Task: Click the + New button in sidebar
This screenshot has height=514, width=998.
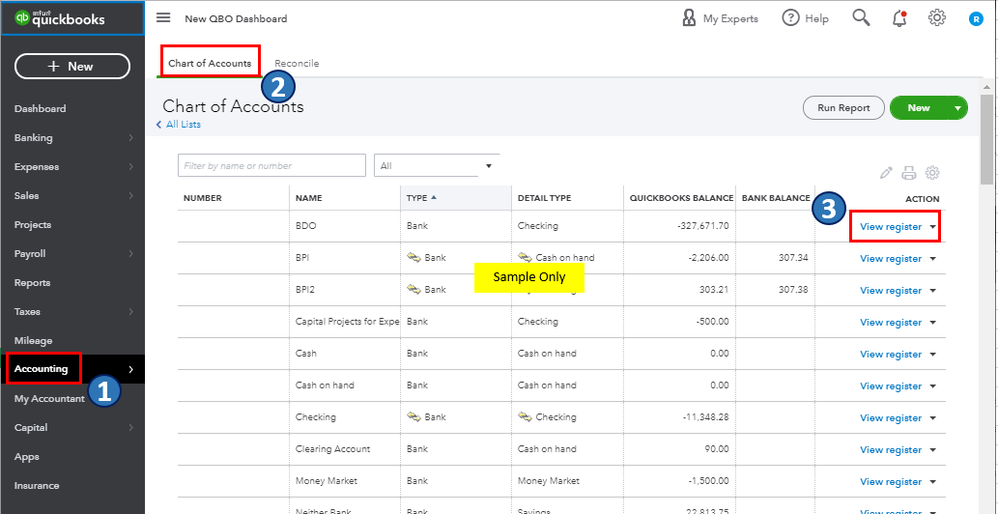Action: 72,66
